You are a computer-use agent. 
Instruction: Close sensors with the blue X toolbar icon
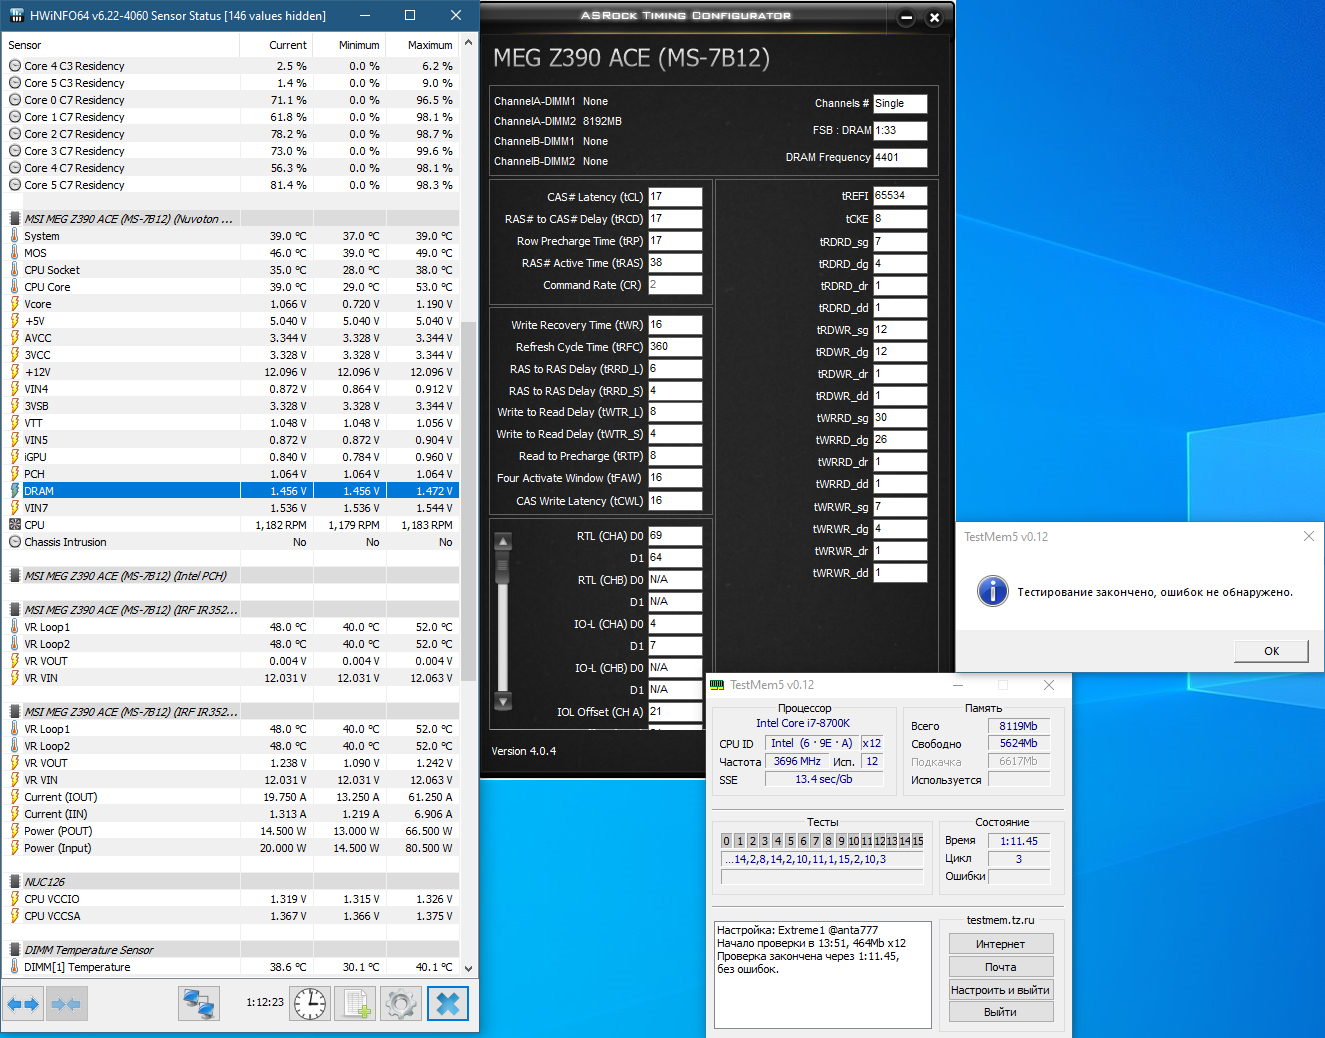coord(448,1004)
